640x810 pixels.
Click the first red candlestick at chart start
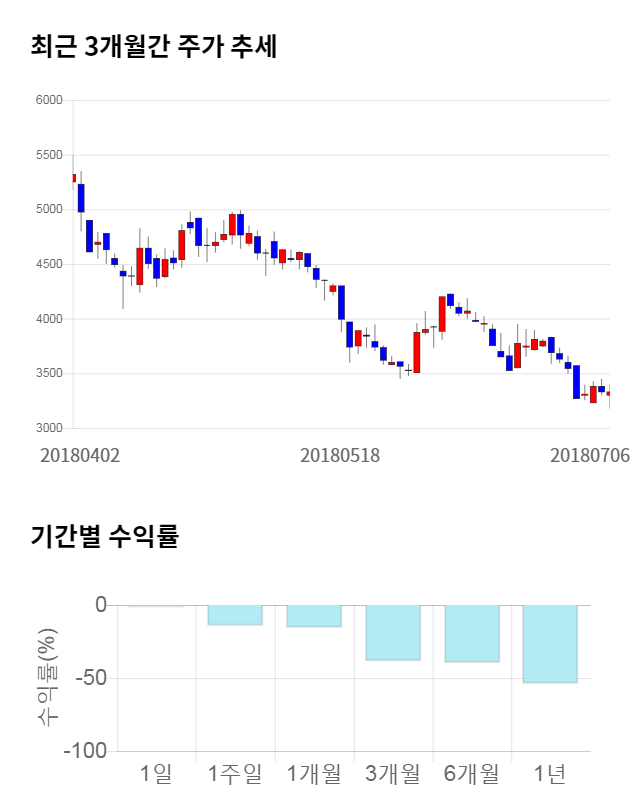click(x=73, y=178)
